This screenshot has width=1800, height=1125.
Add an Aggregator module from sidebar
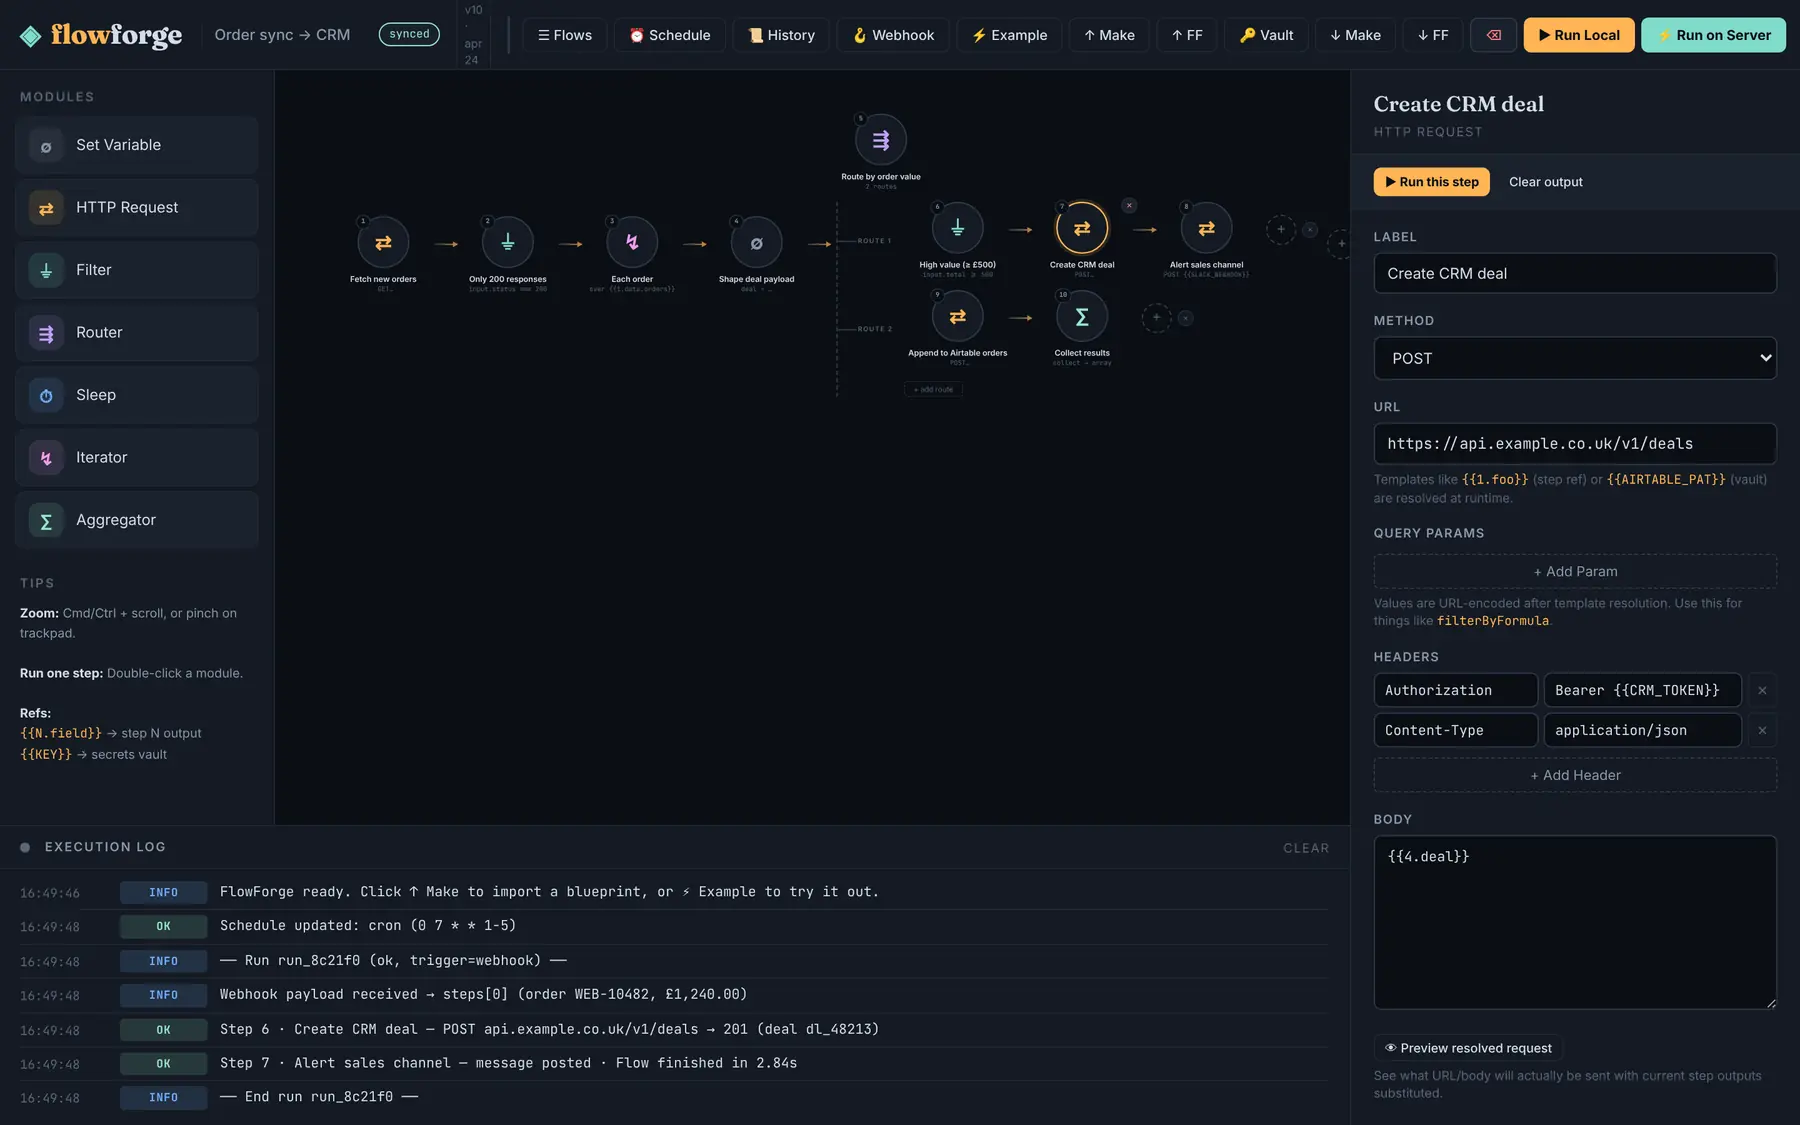[x=137, y=520]
